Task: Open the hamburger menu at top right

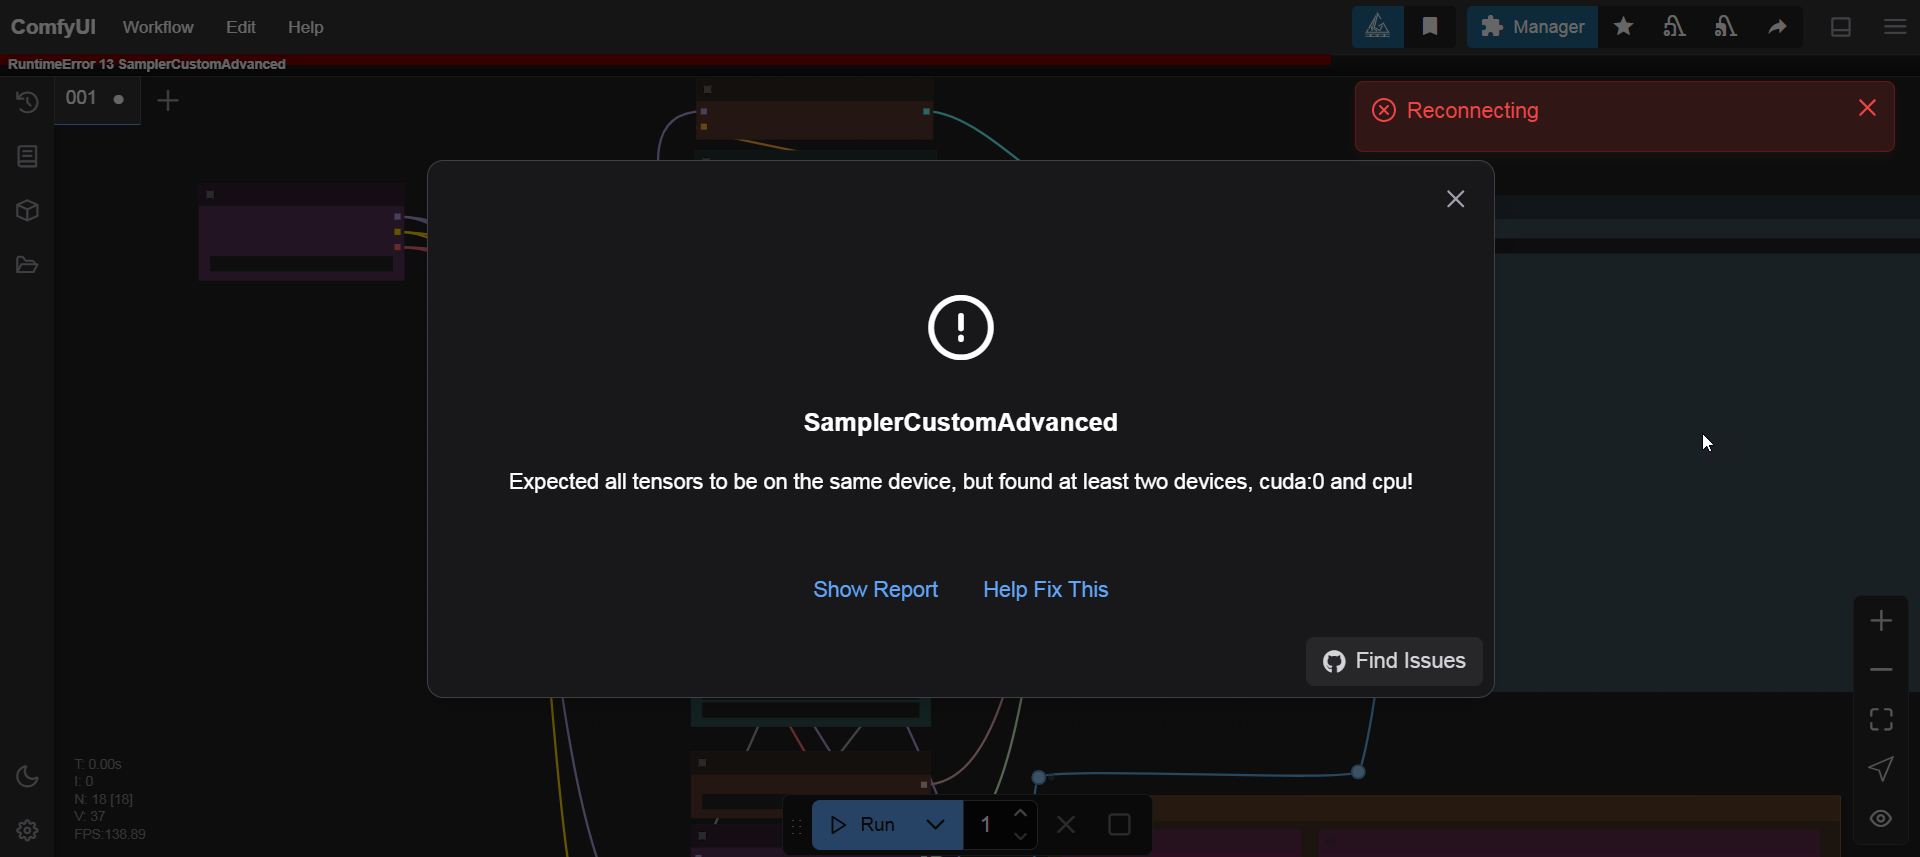Action: tap(1895, 27)
